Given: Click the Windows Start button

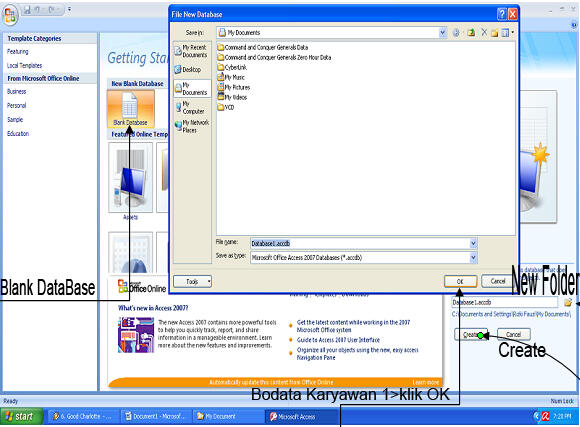Looking at the screenshot, I should click(21, 417).
